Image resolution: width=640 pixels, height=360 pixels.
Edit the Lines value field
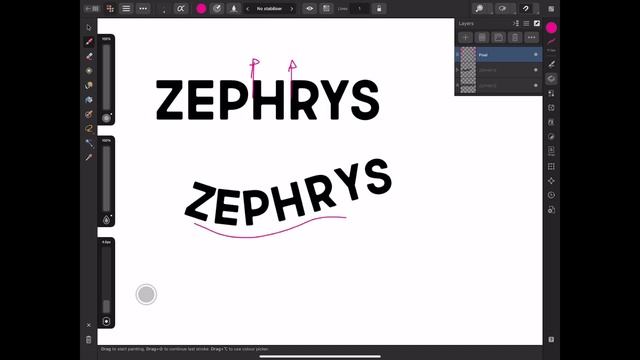(360, 9)
